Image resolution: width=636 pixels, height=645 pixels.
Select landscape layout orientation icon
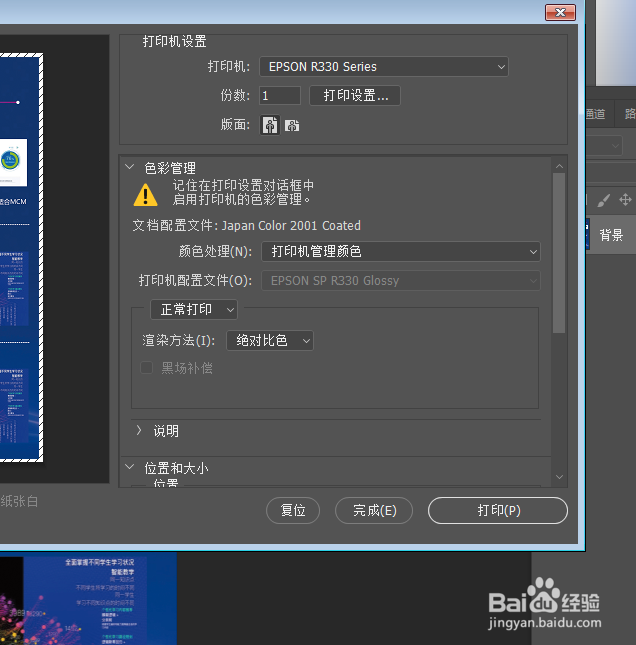[x=292, y=125]
